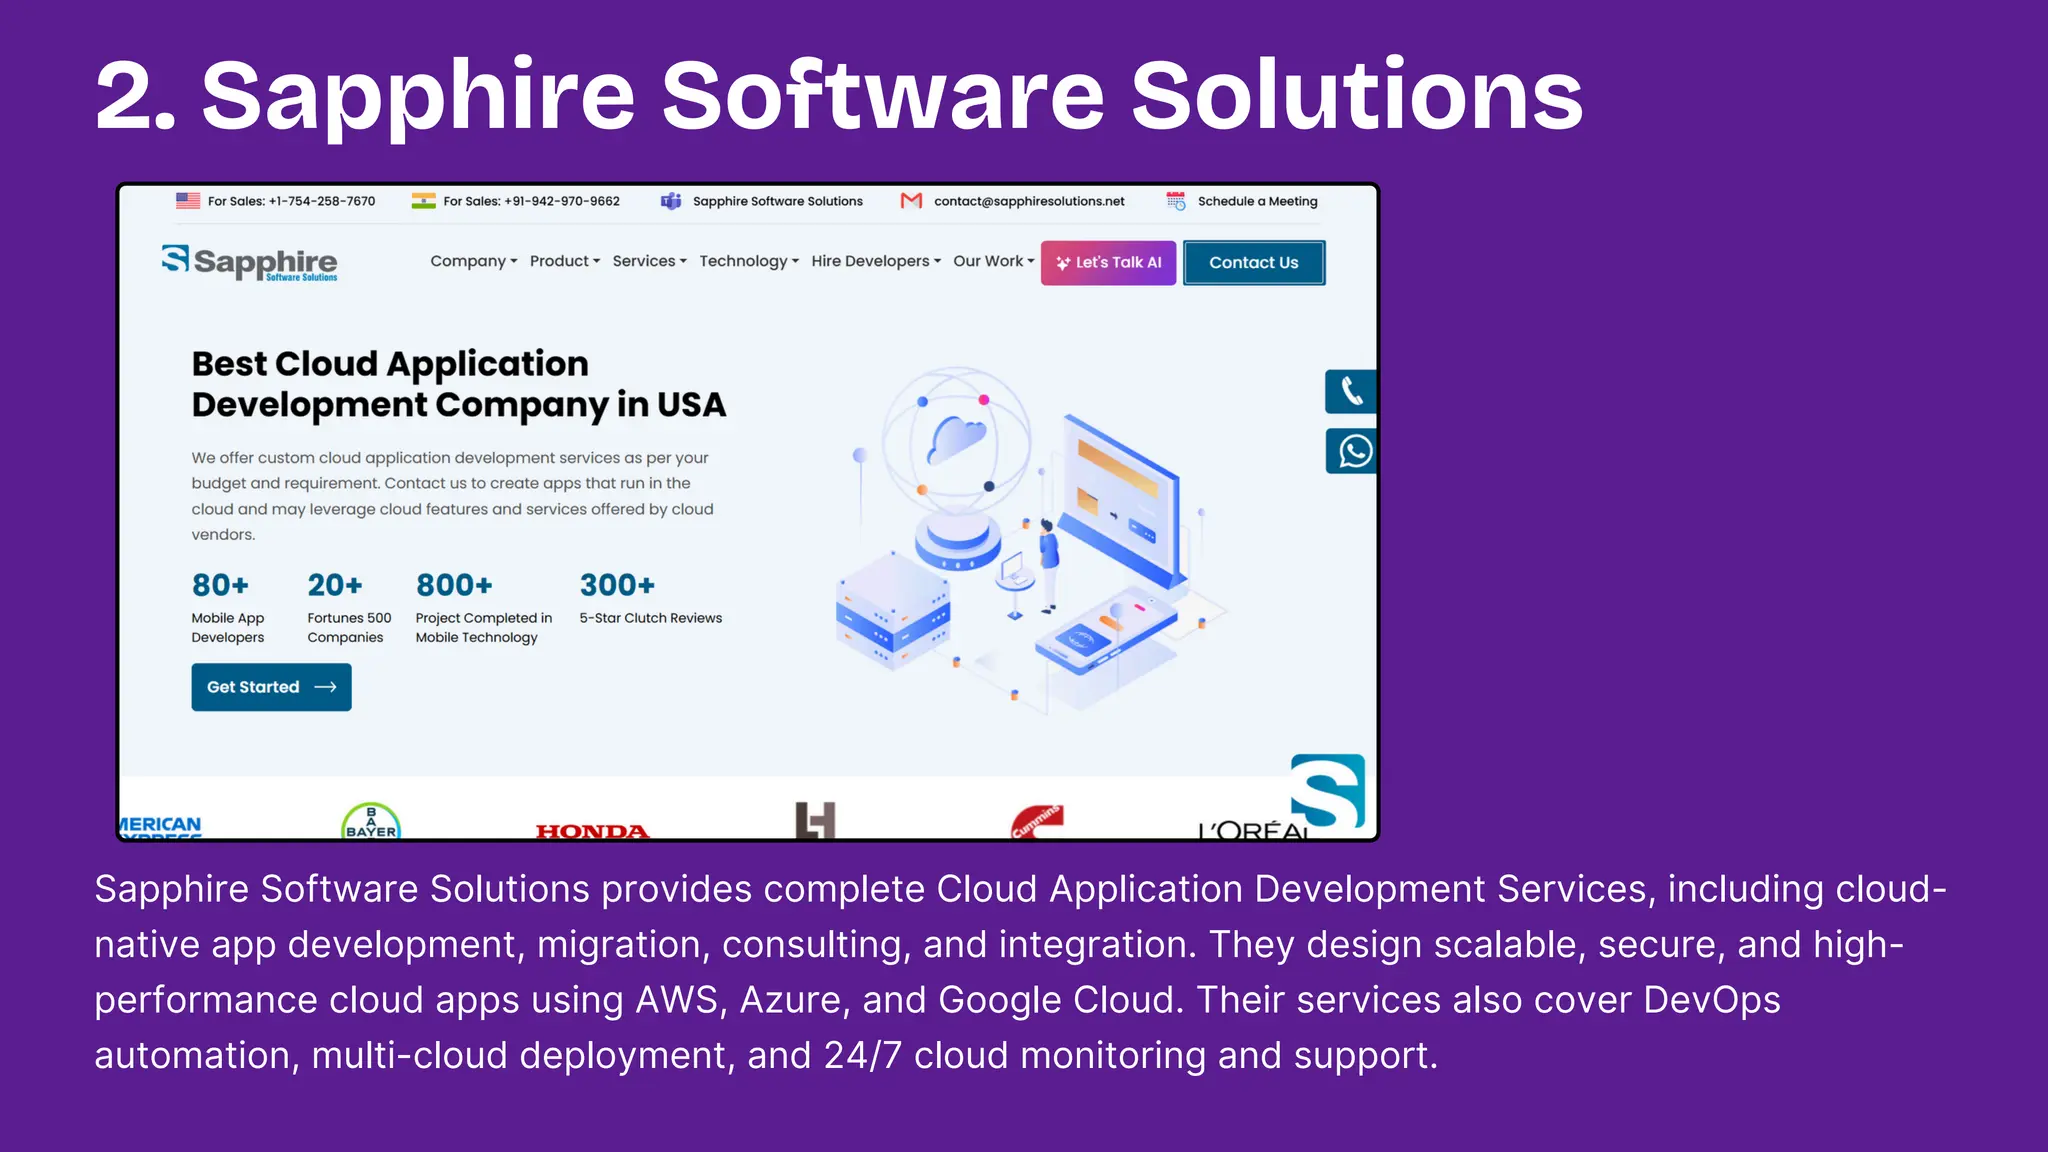Viewport: 2048px width, 1152px height.
Task: Open the Services dropdown menu
Action: [x=650, y=261]
